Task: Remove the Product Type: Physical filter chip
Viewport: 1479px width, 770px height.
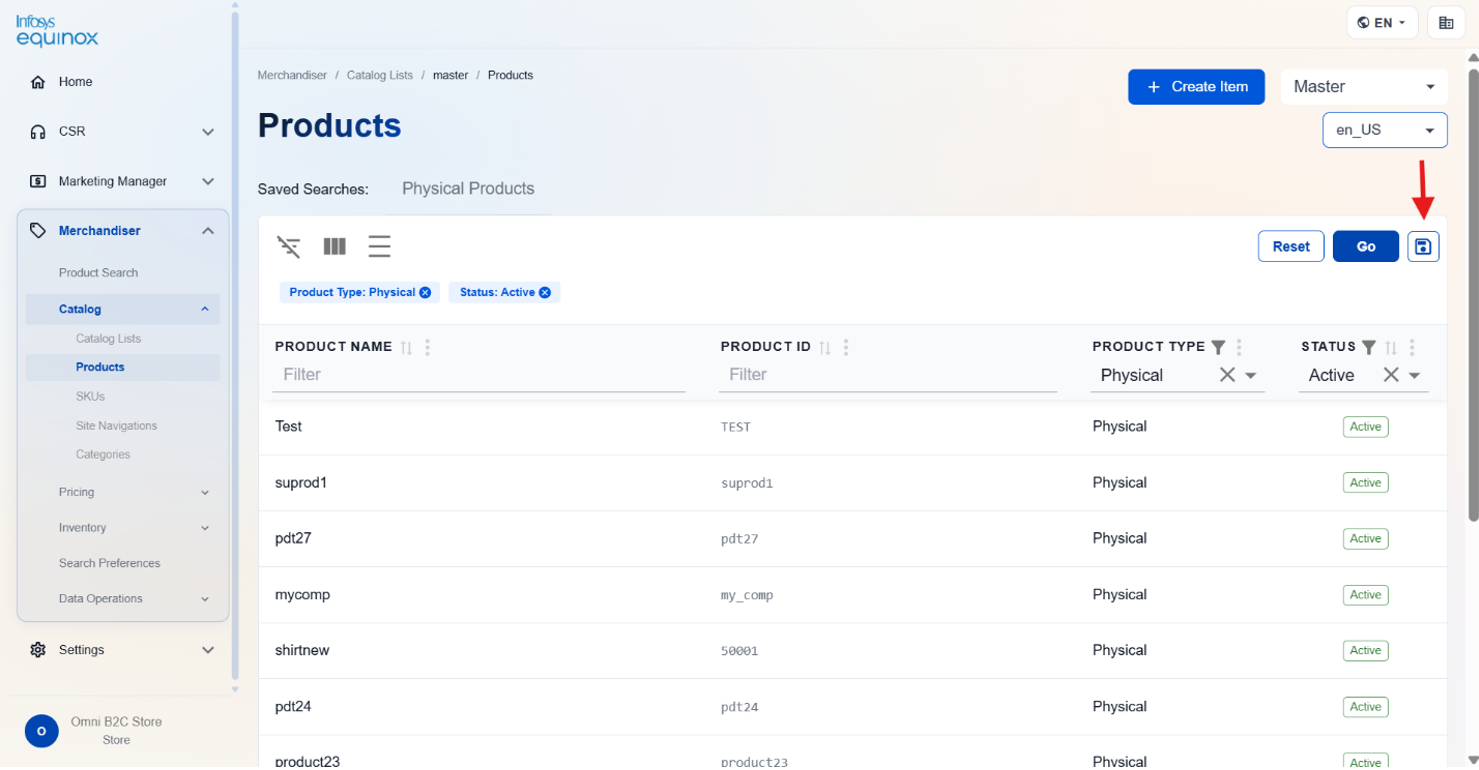Action: coord(425,292)
